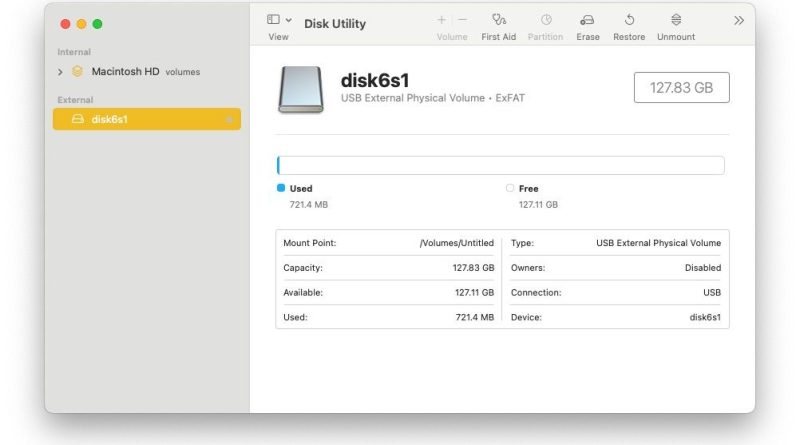Erase the selected disk
800x445 pixels.
tap(588, 27)
